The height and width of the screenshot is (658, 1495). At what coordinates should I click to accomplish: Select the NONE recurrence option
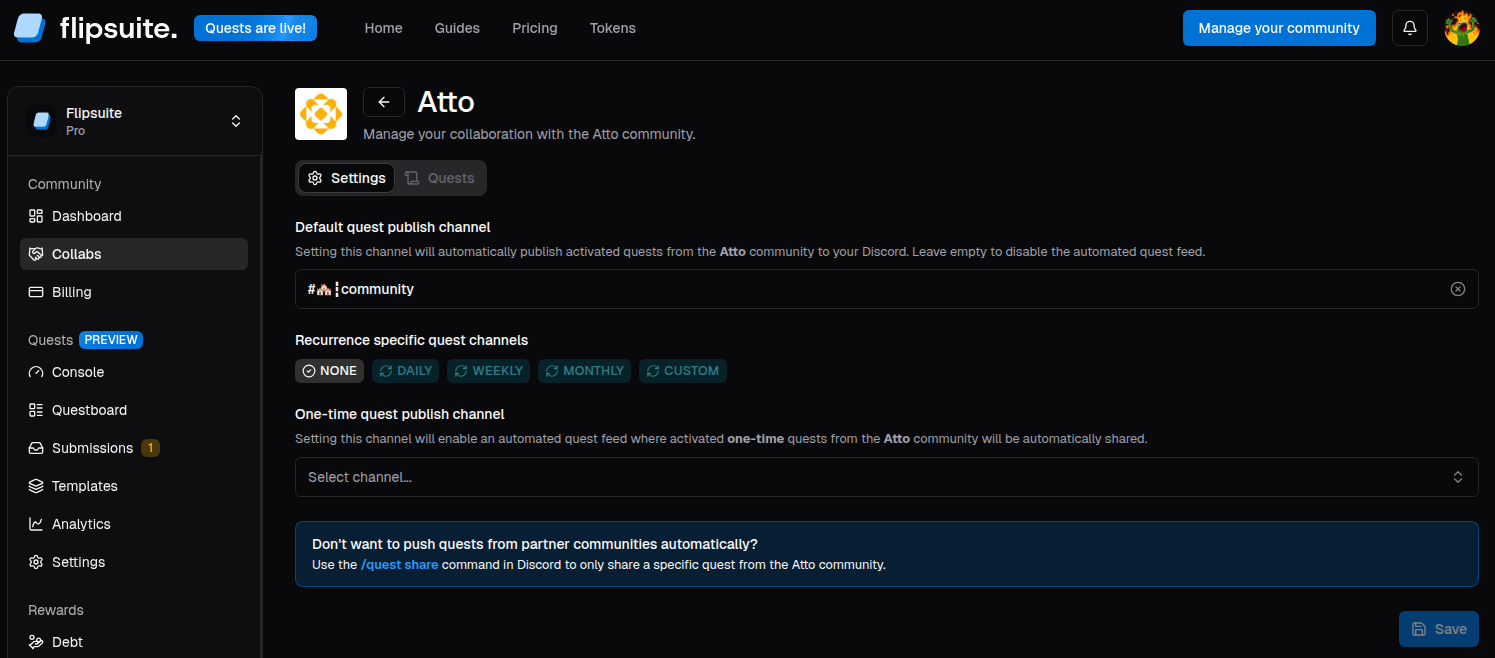point(329,371)
